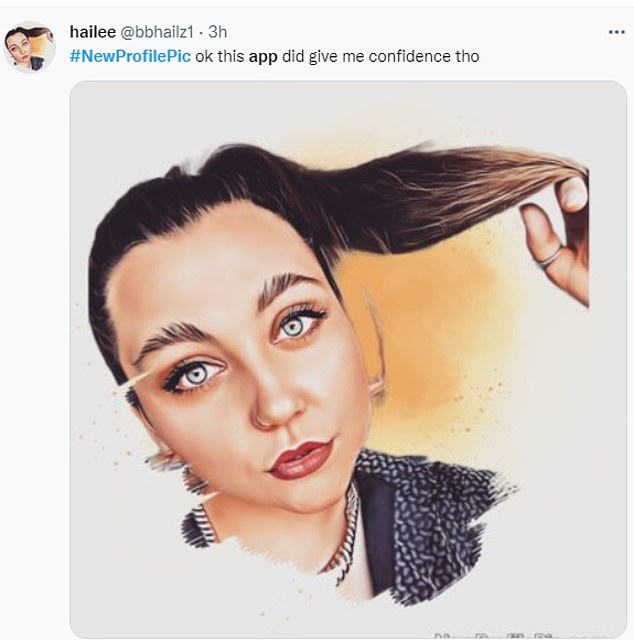Image resolution: width=634 pixels, height=640 pixels.
Task: Click the gray image background lower-left corner
Action: tap(110, 590)
